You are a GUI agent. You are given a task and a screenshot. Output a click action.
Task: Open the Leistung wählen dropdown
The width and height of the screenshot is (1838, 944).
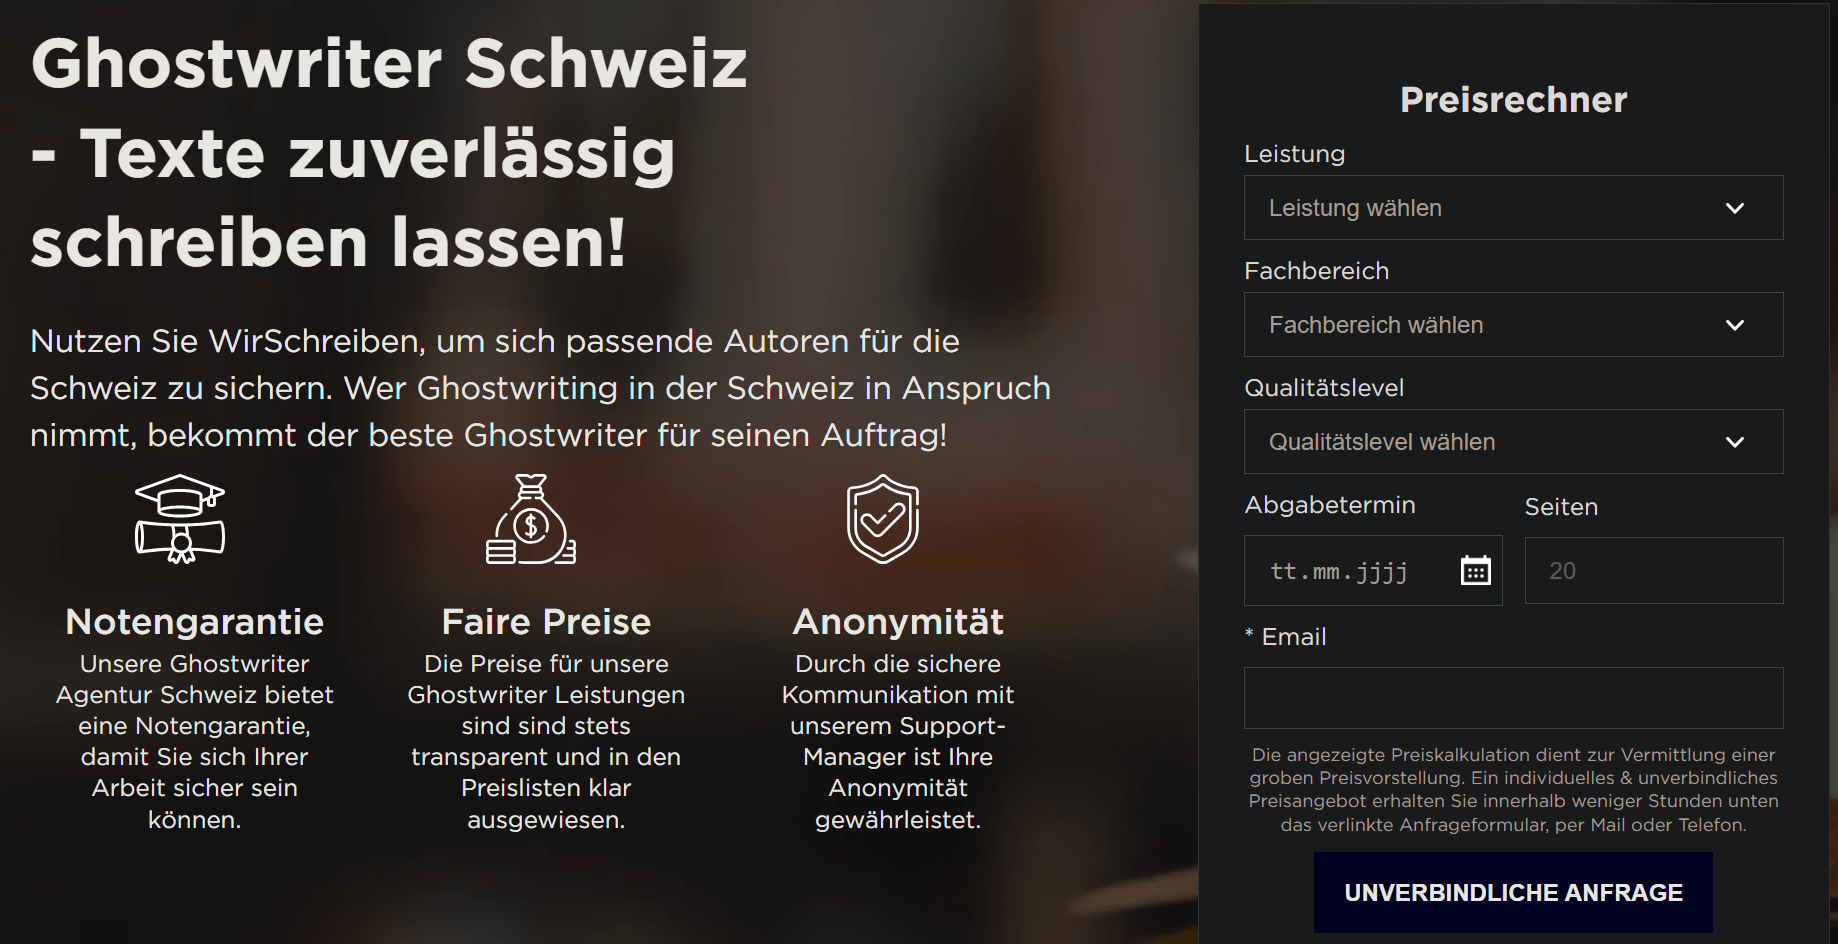pos(1513,208)
